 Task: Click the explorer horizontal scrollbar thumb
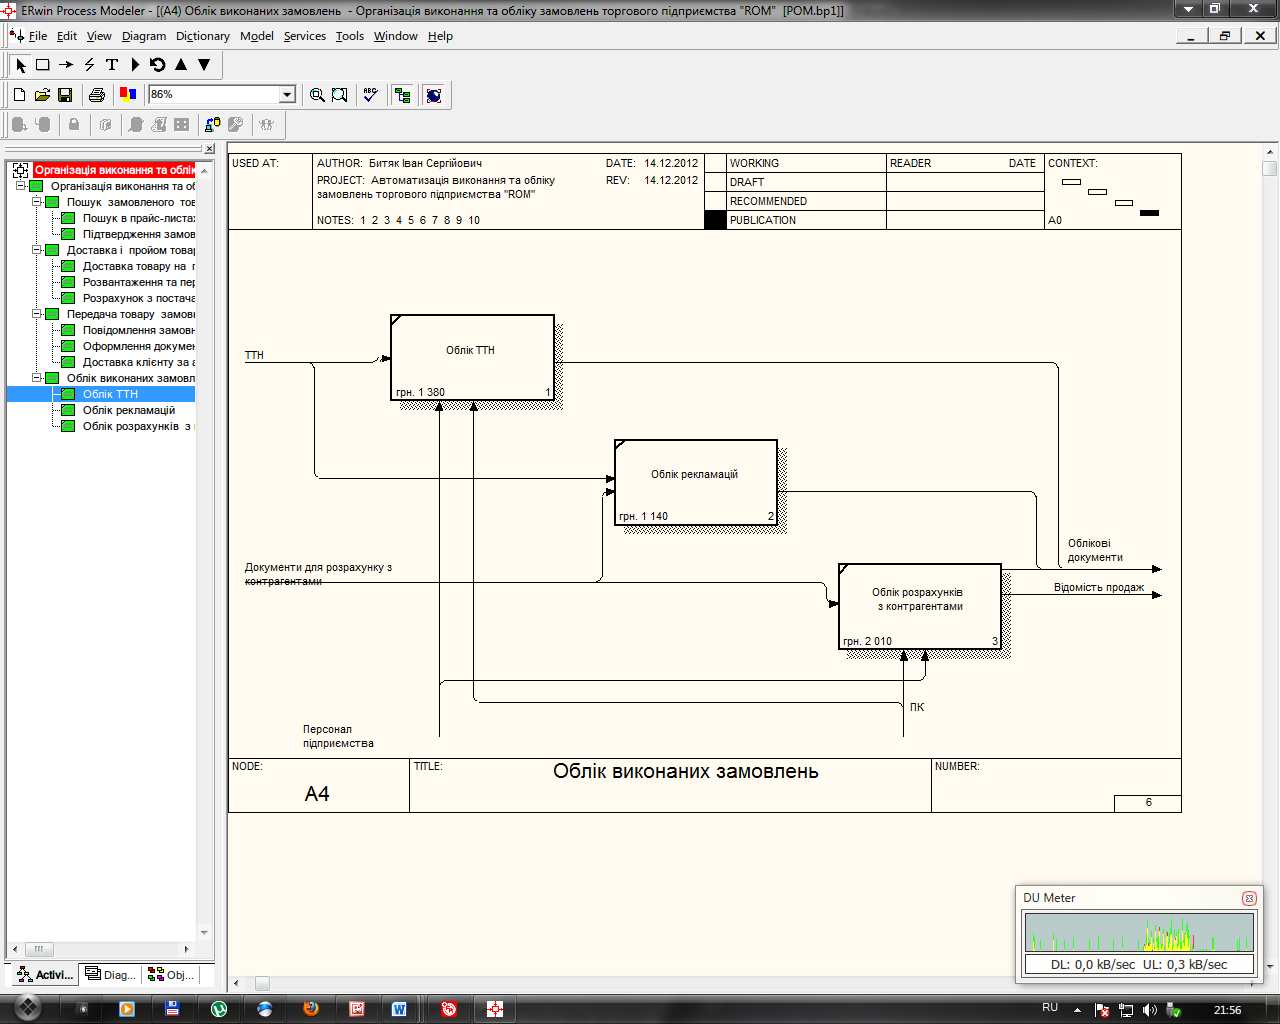[38, 949]
